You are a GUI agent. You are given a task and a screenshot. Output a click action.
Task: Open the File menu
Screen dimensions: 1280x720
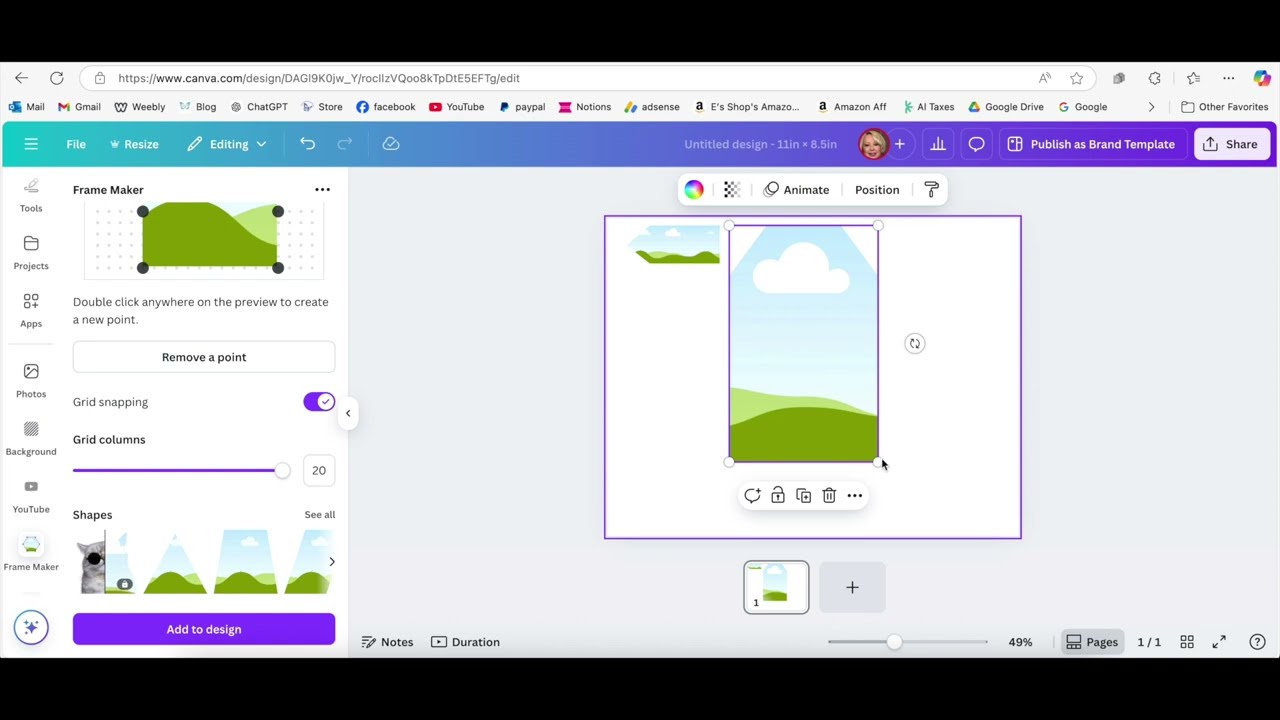coord(76,144)
